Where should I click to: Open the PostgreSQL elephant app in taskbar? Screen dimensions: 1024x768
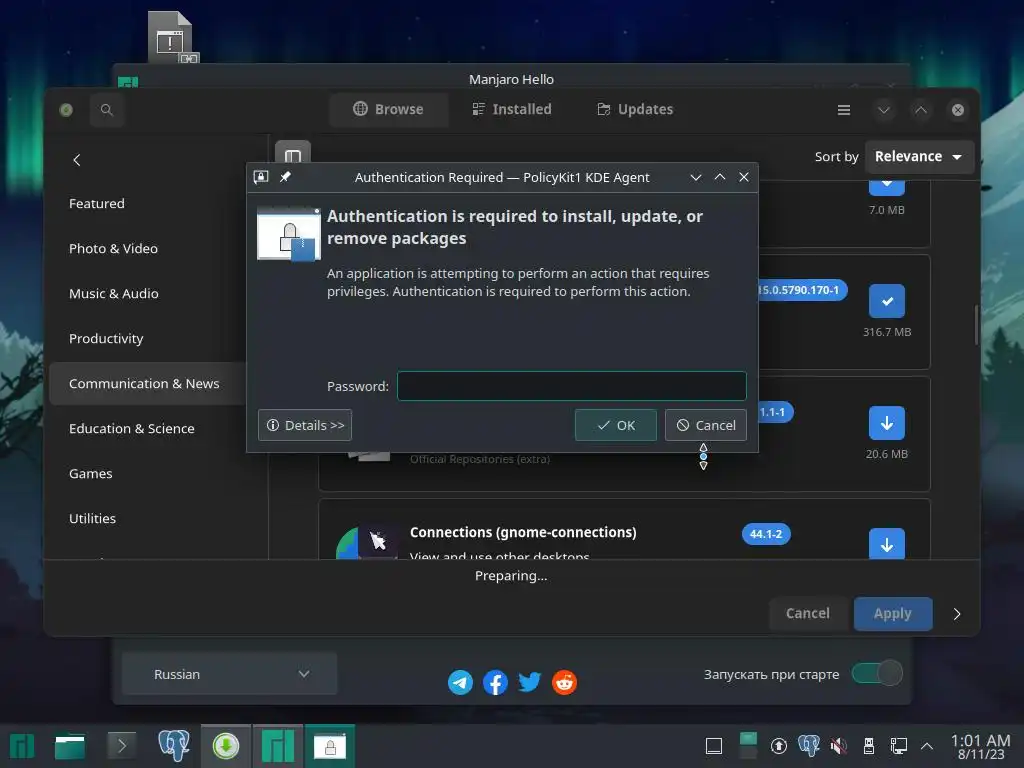pyautogui.click(x=174, y=746)
